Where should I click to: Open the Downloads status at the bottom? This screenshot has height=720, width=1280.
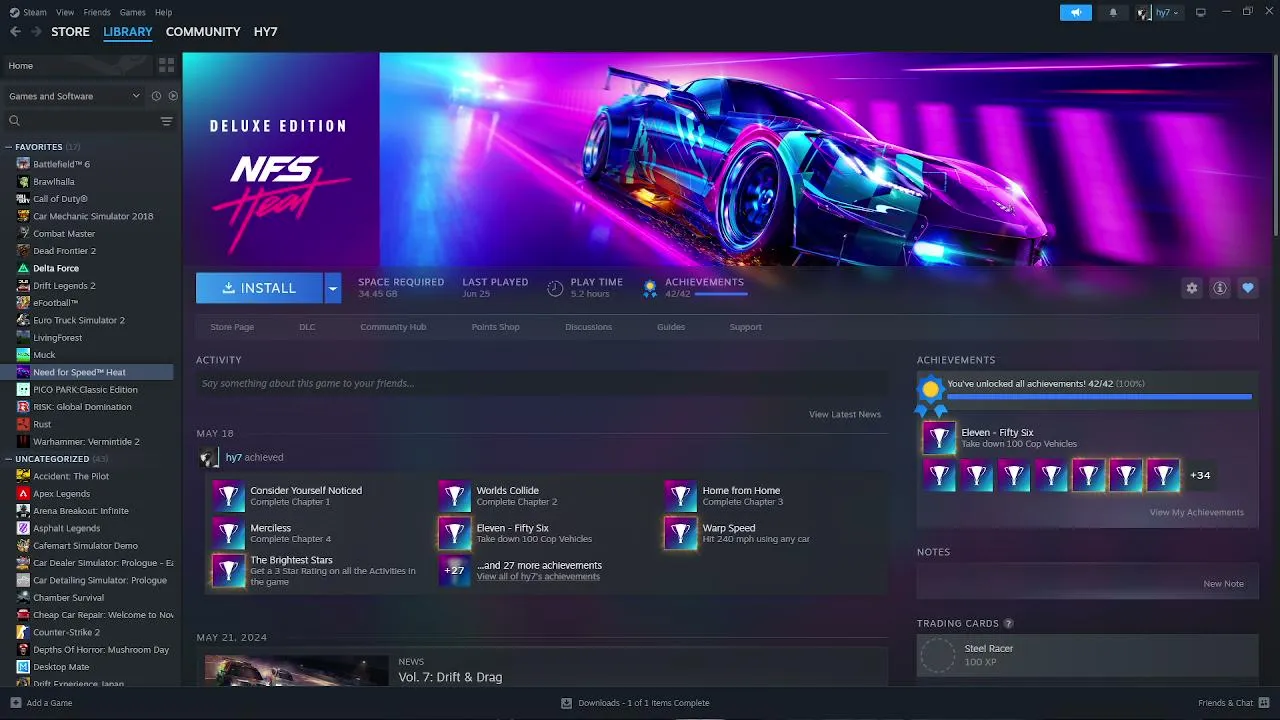pyautogui.click(x=636, y=703)
